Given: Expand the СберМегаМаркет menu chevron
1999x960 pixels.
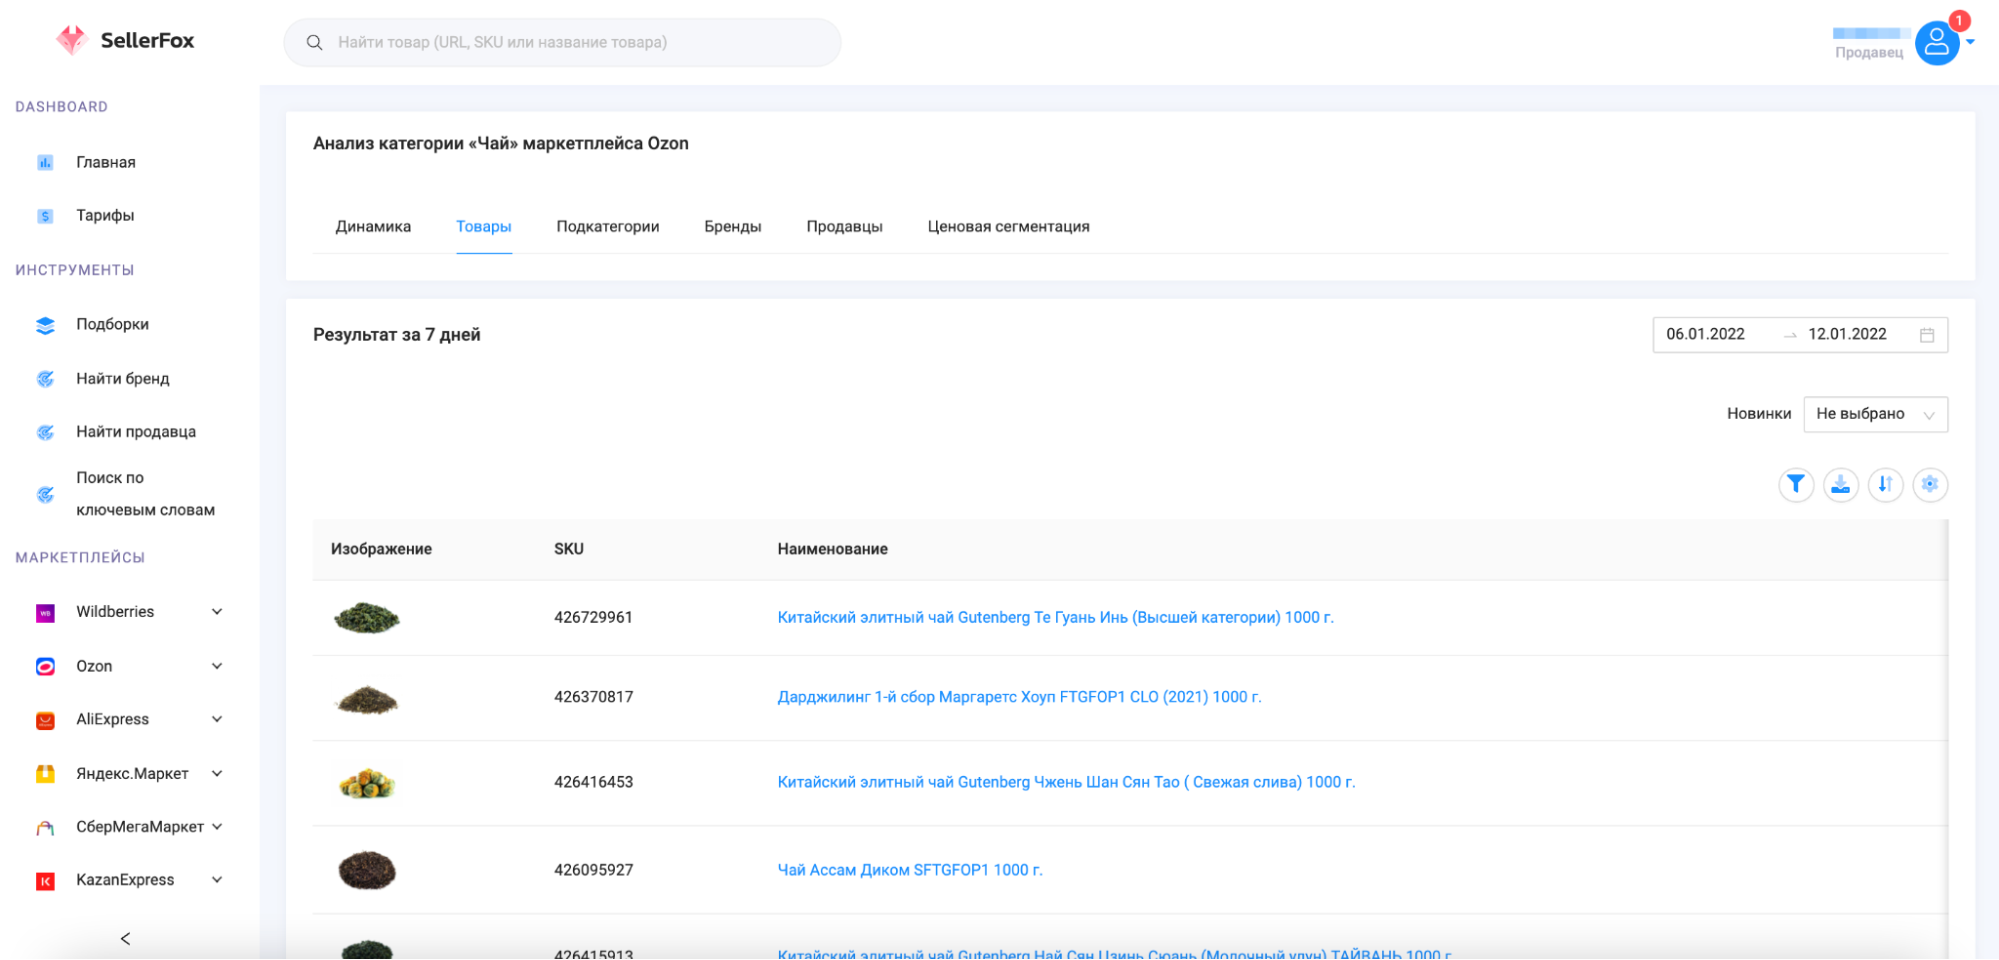Looking at the screenshot, I should (x=217, y=826).
